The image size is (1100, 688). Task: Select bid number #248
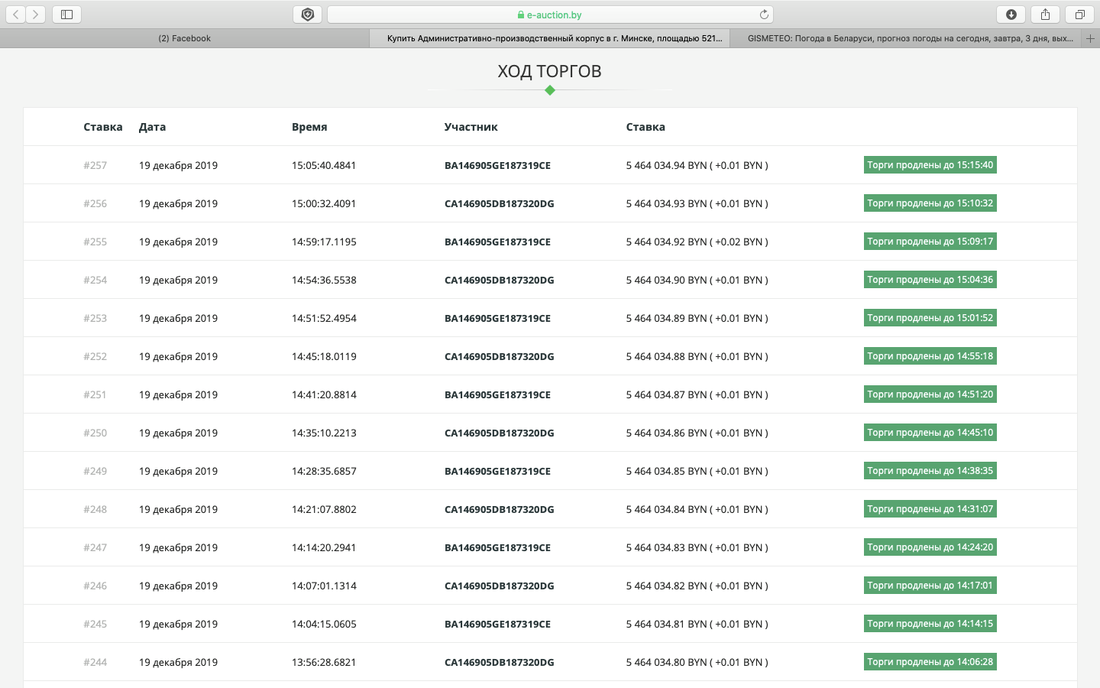(95, 509)
